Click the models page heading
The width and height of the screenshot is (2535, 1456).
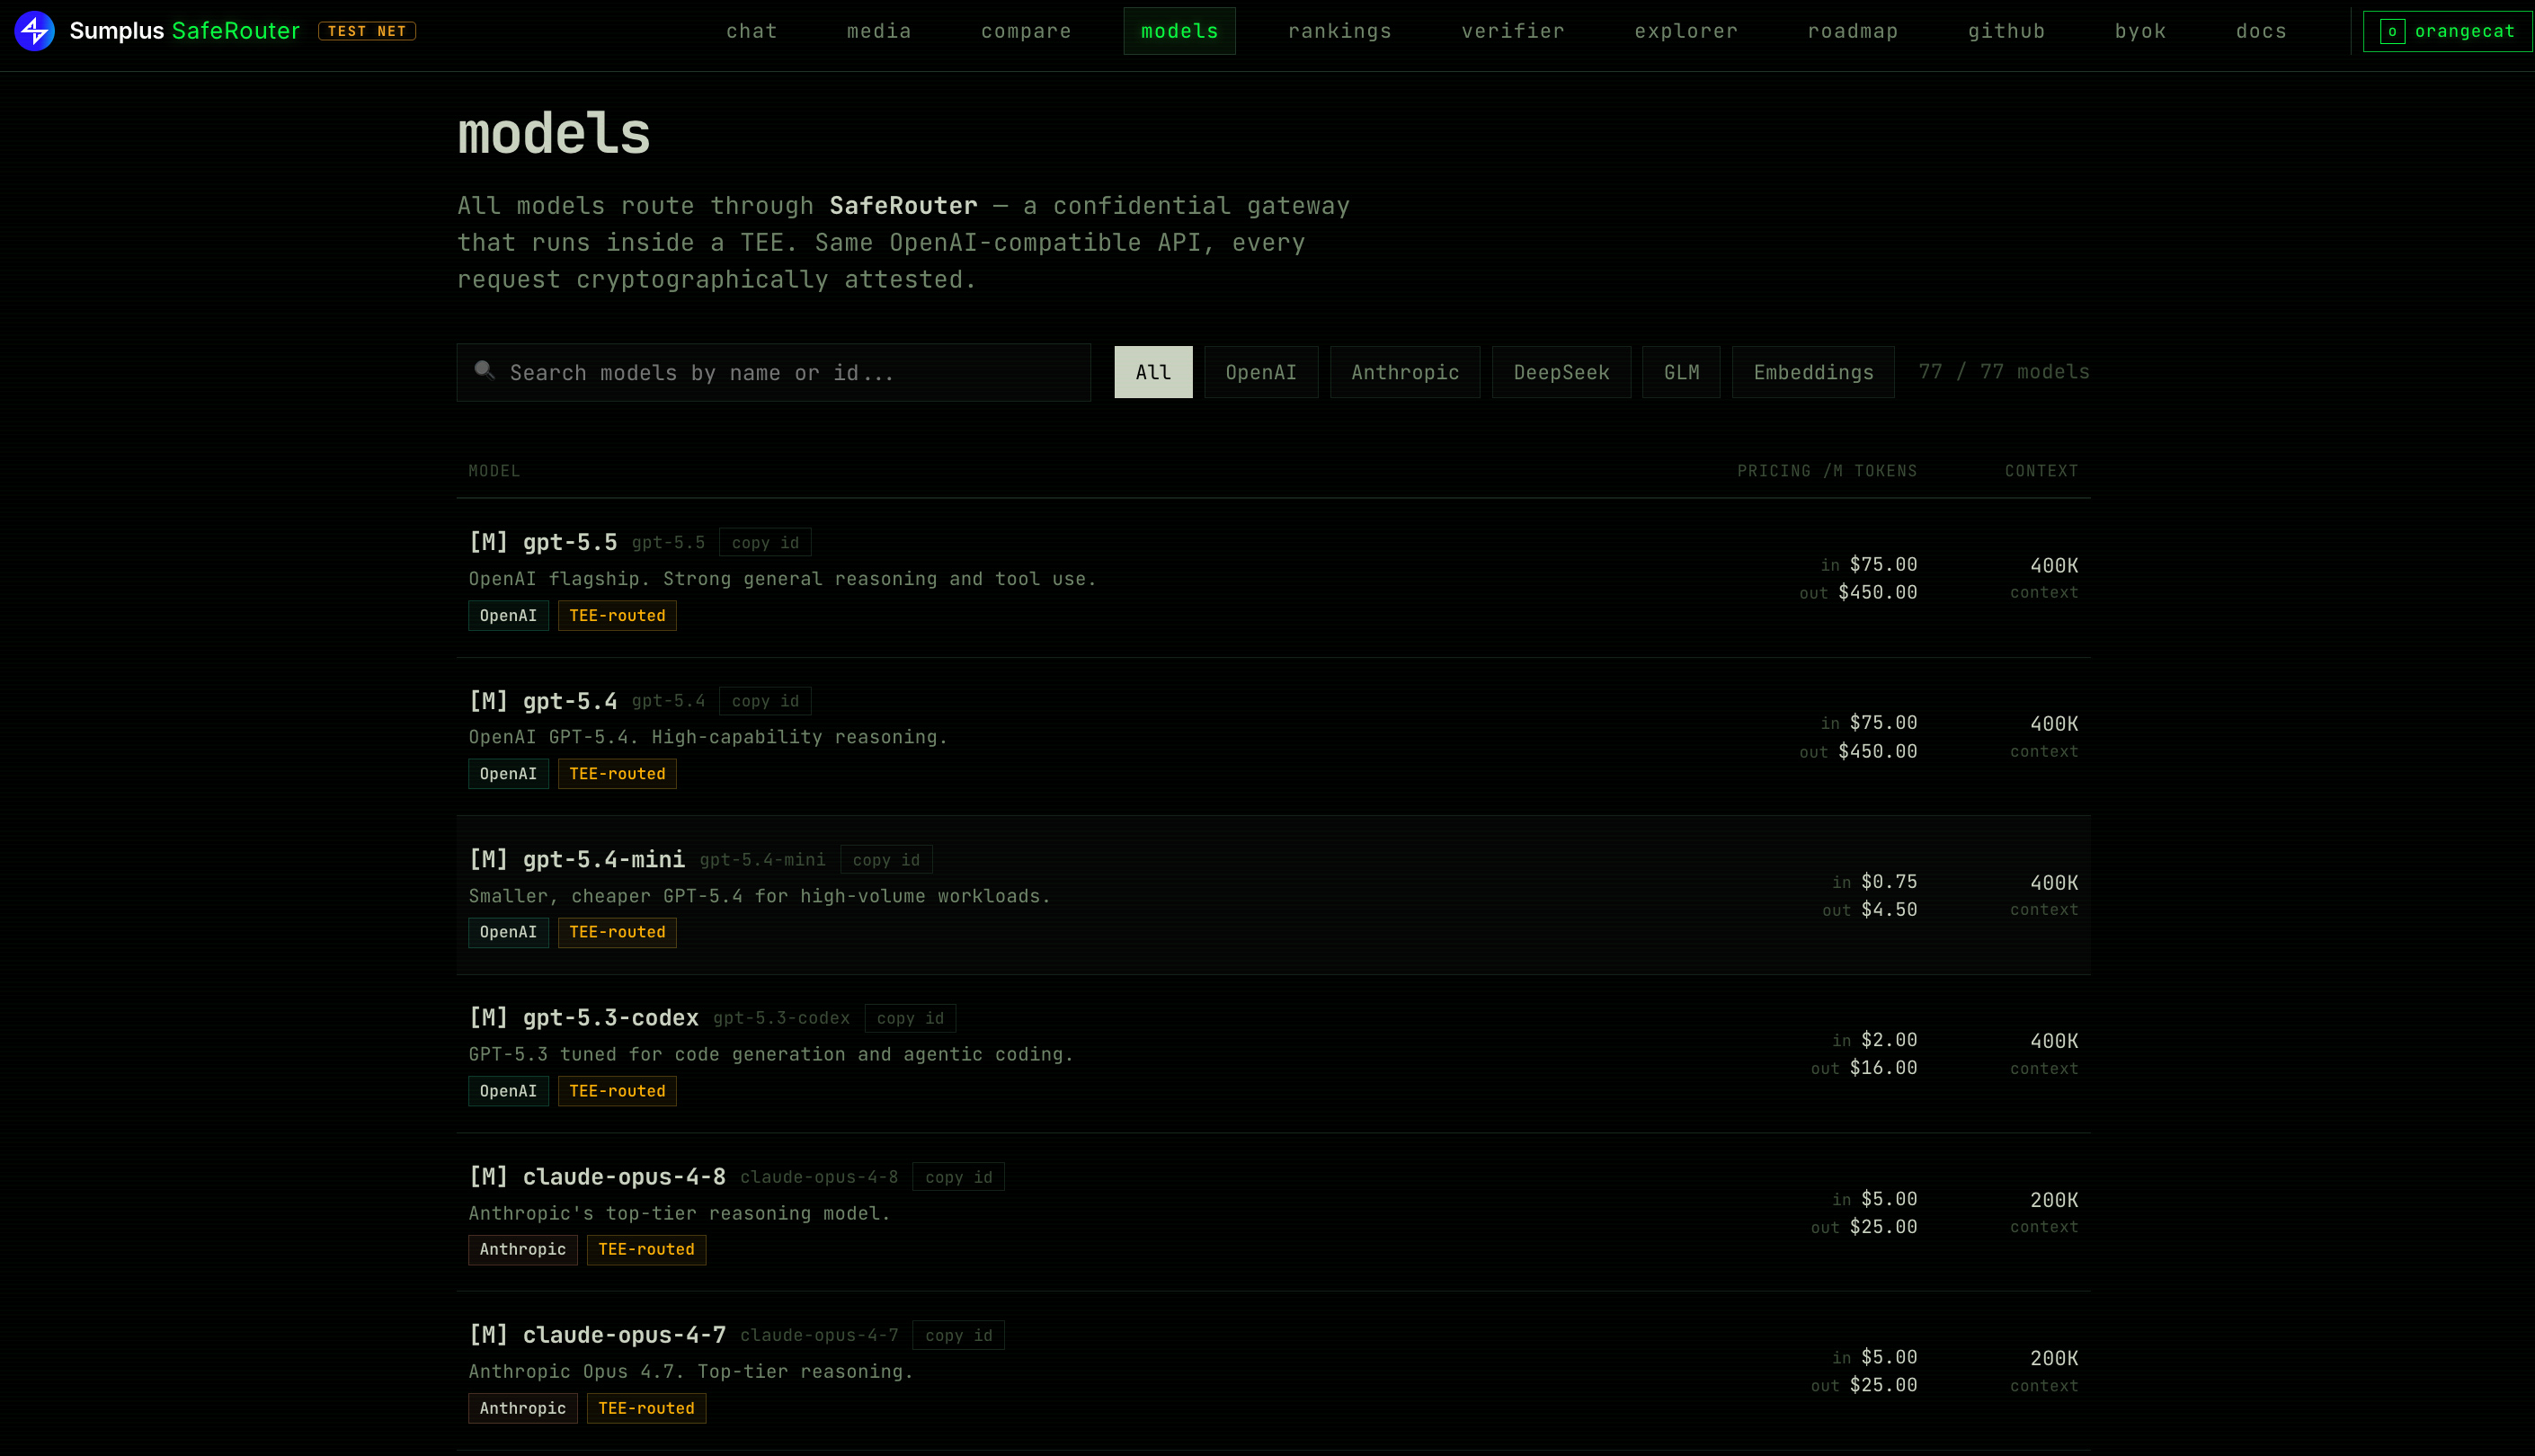click(x=554, y=134)
